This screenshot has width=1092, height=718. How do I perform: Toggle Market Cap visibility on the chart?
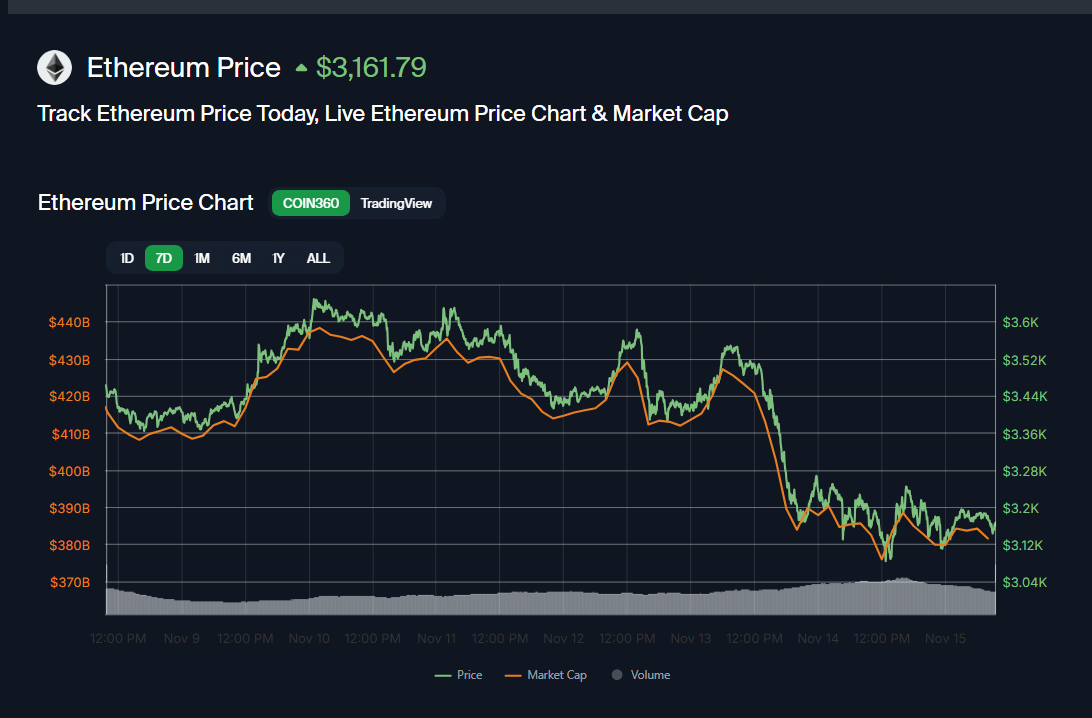click(546, 674)
